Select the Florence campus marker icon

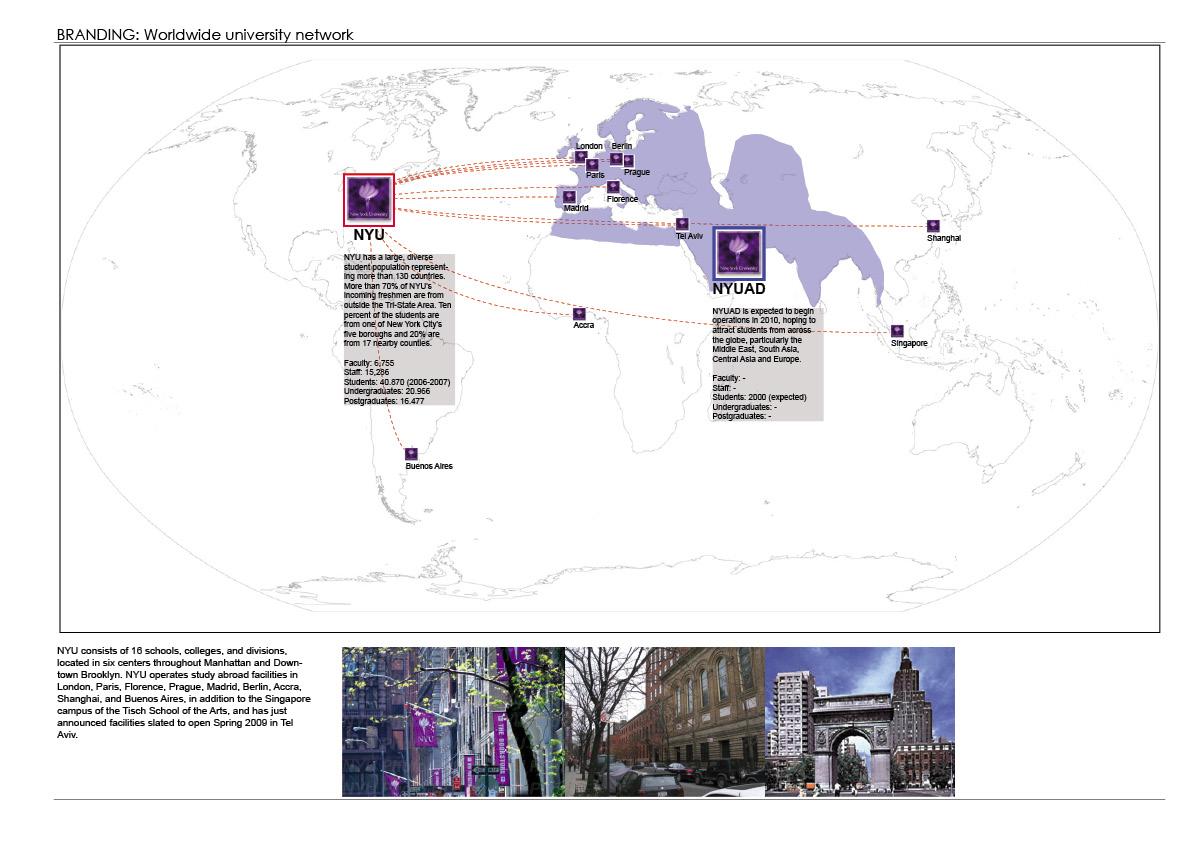click(613, 187)
